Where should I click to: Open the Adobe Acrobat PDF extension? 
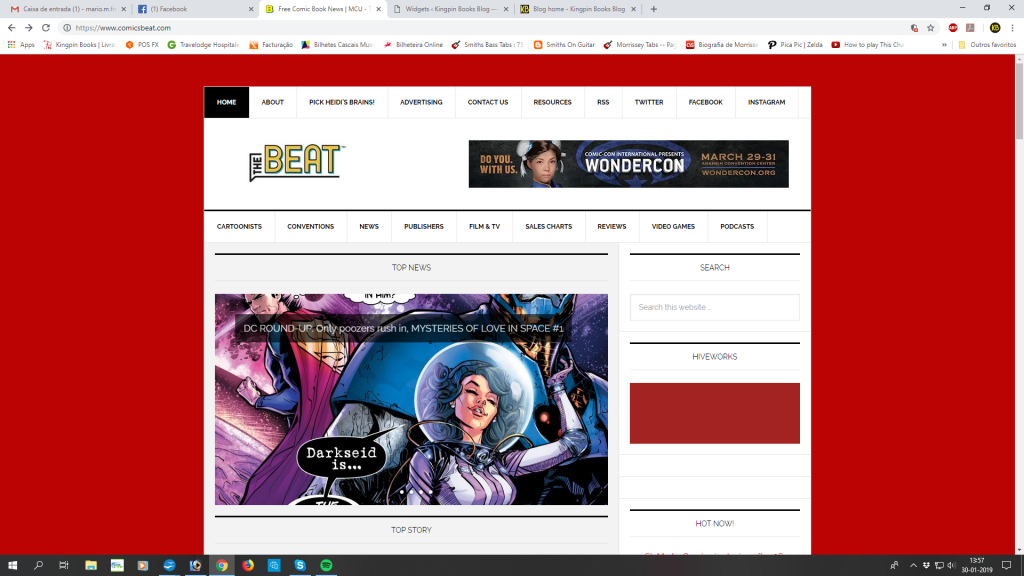point(970,27)
